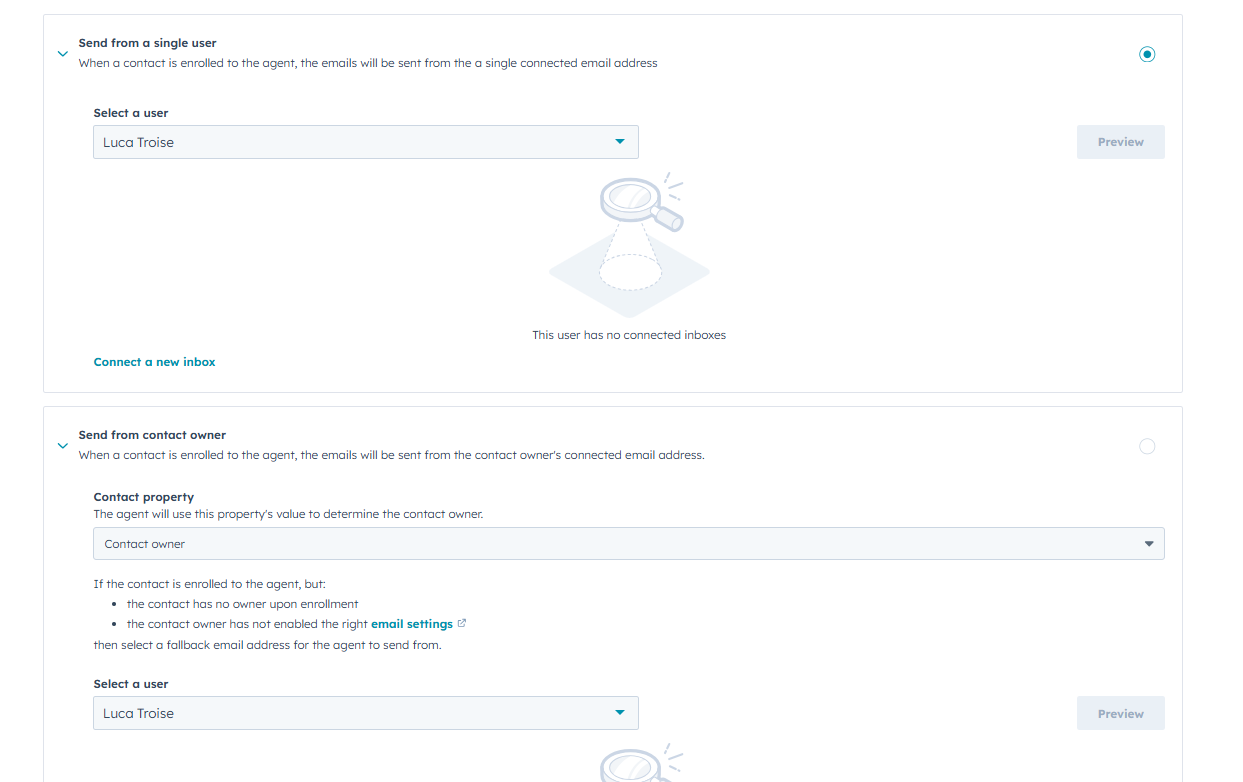Open the fallback user dropdown under Select a user

pos(365,712)
